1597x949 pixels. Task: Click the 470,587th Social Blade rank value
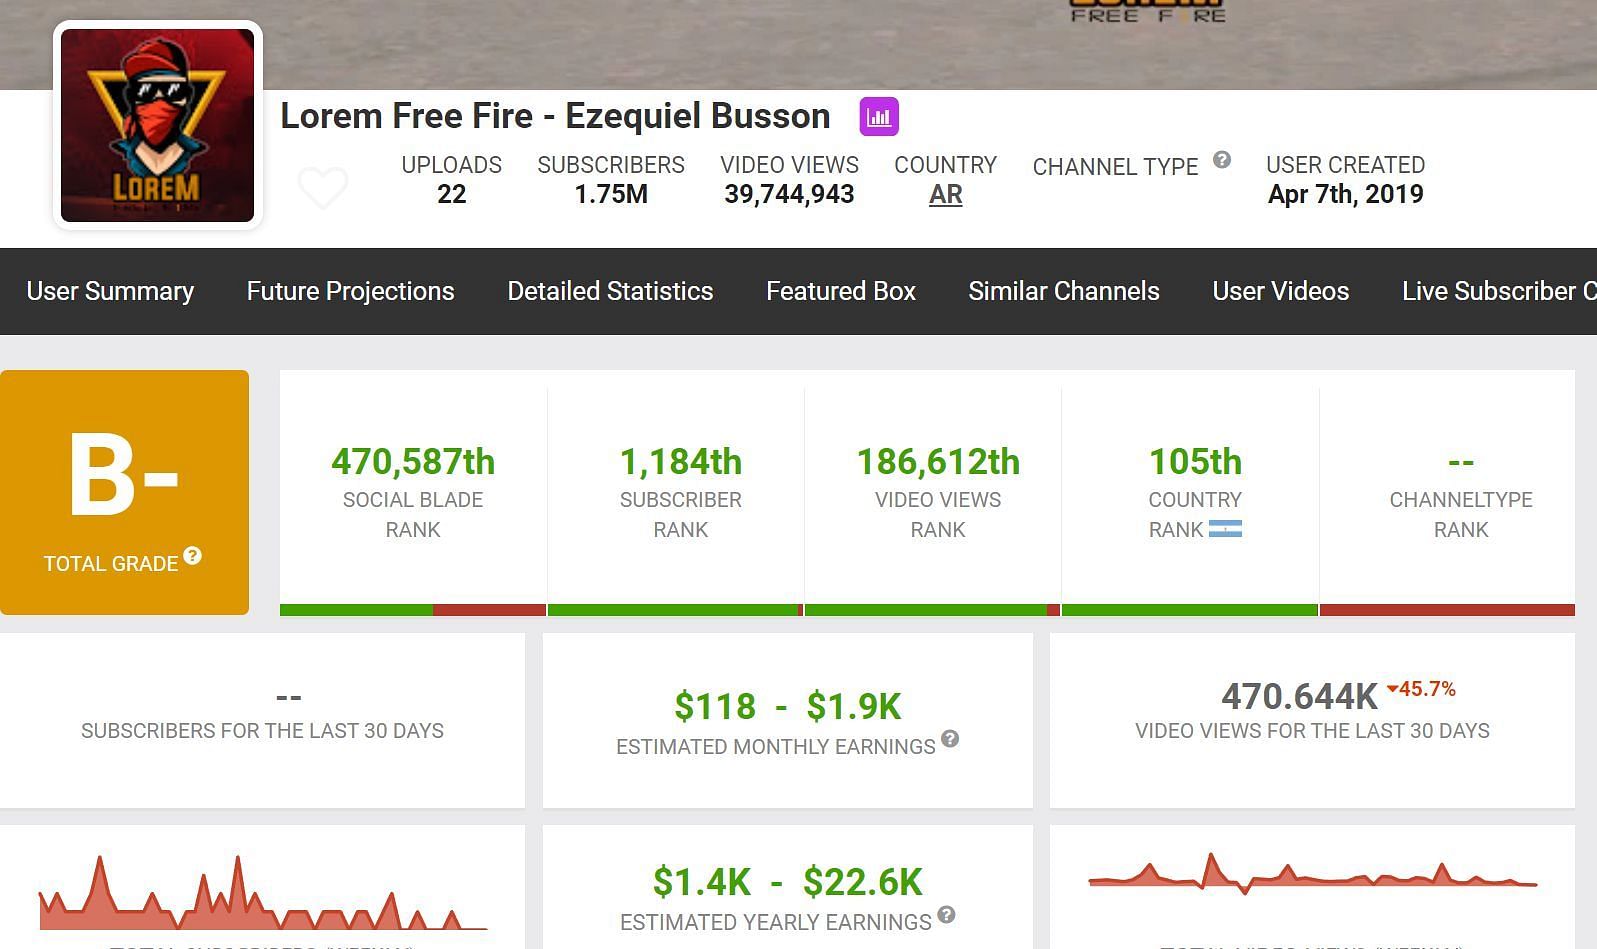point(413,462)
